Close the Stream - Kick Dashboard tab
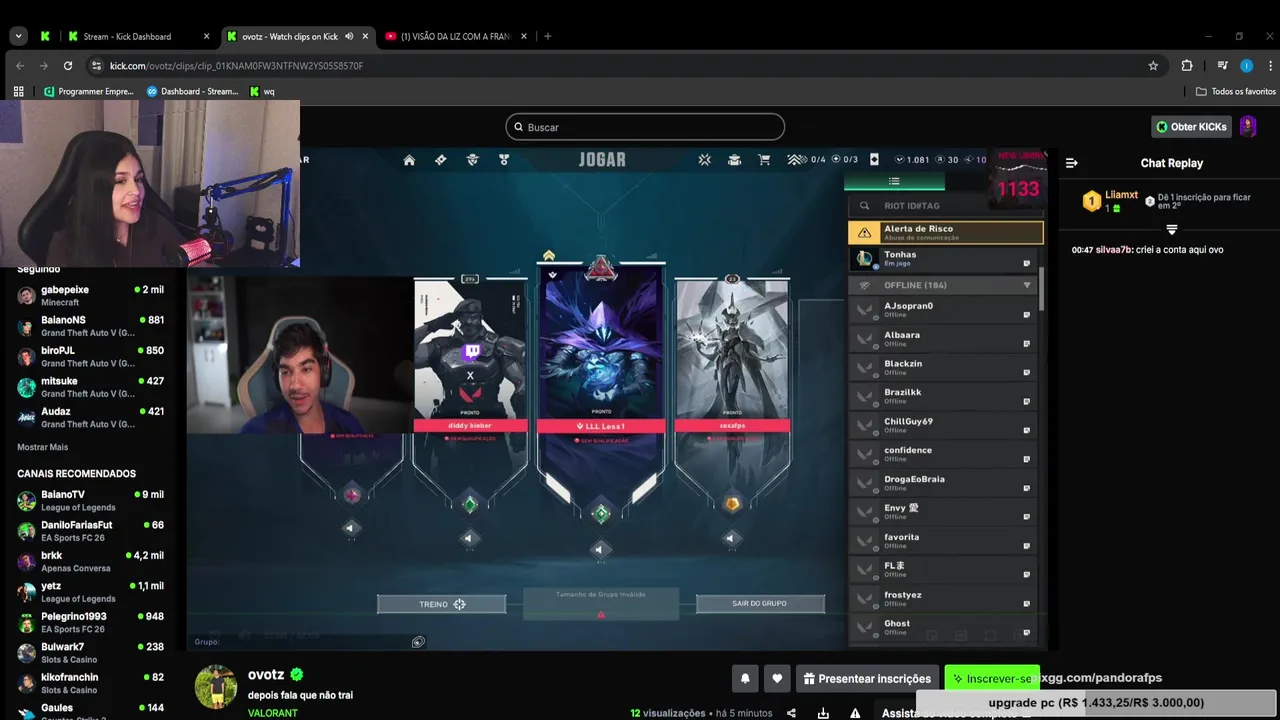The height and width of the screenshot is (720, 1280). (x=207, y=36)
